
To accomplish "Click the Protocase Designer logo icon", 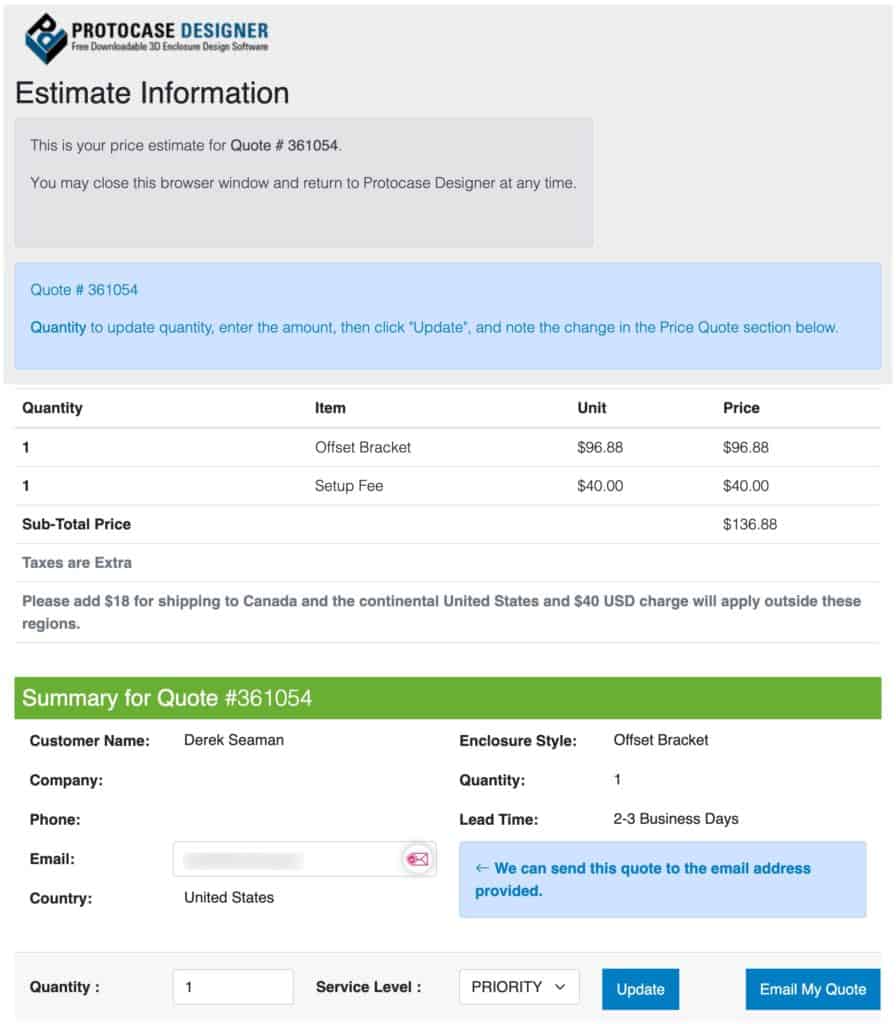I will coord(46,38).
